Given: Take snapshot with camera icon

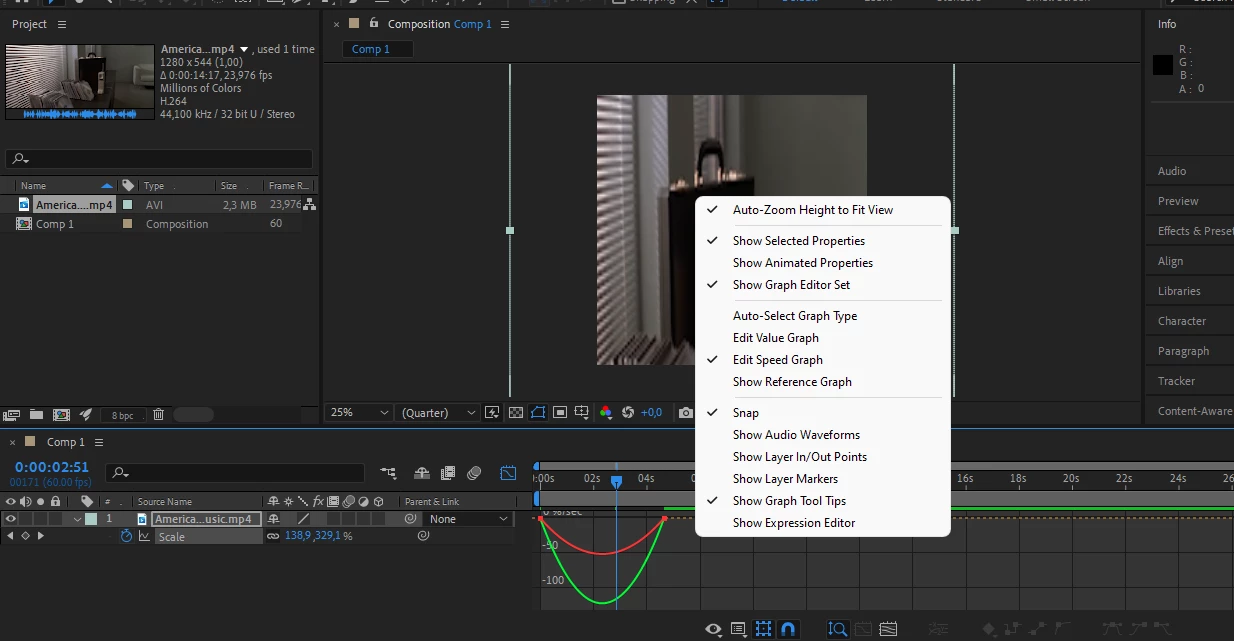Looking at the screenshot, I should click(x=685, y=412).
